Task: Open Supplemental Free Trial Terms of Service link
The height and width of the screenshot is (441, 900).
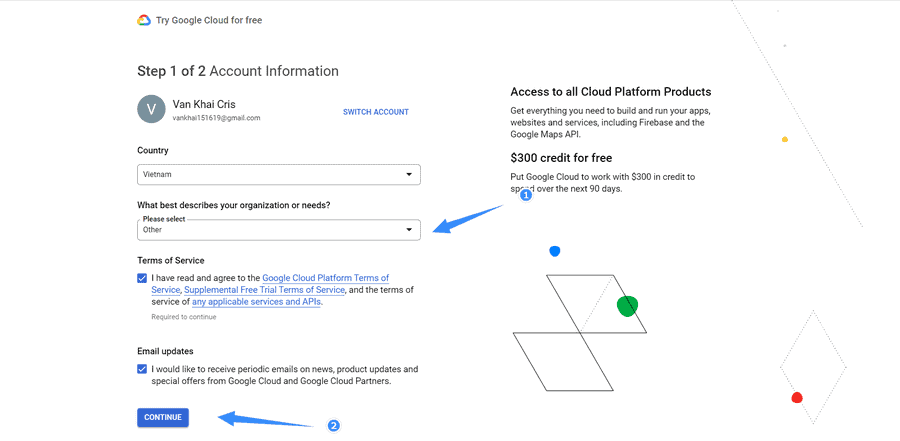Action: tap(265, 290)
